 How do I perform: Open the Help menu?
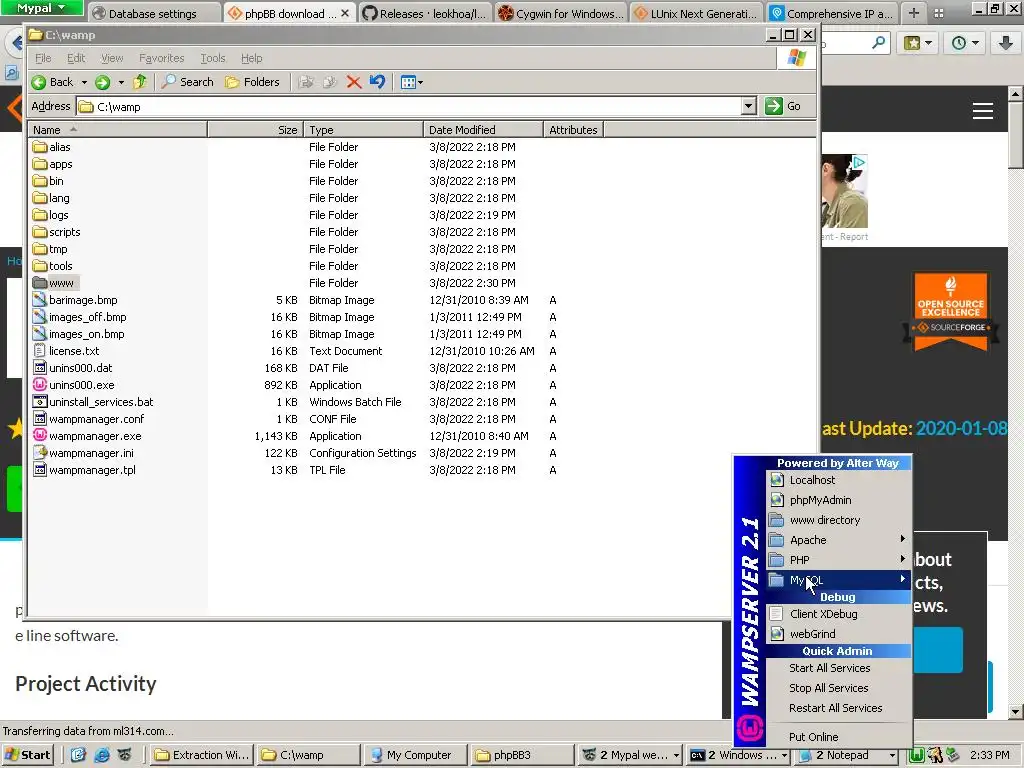pos(251,58)
